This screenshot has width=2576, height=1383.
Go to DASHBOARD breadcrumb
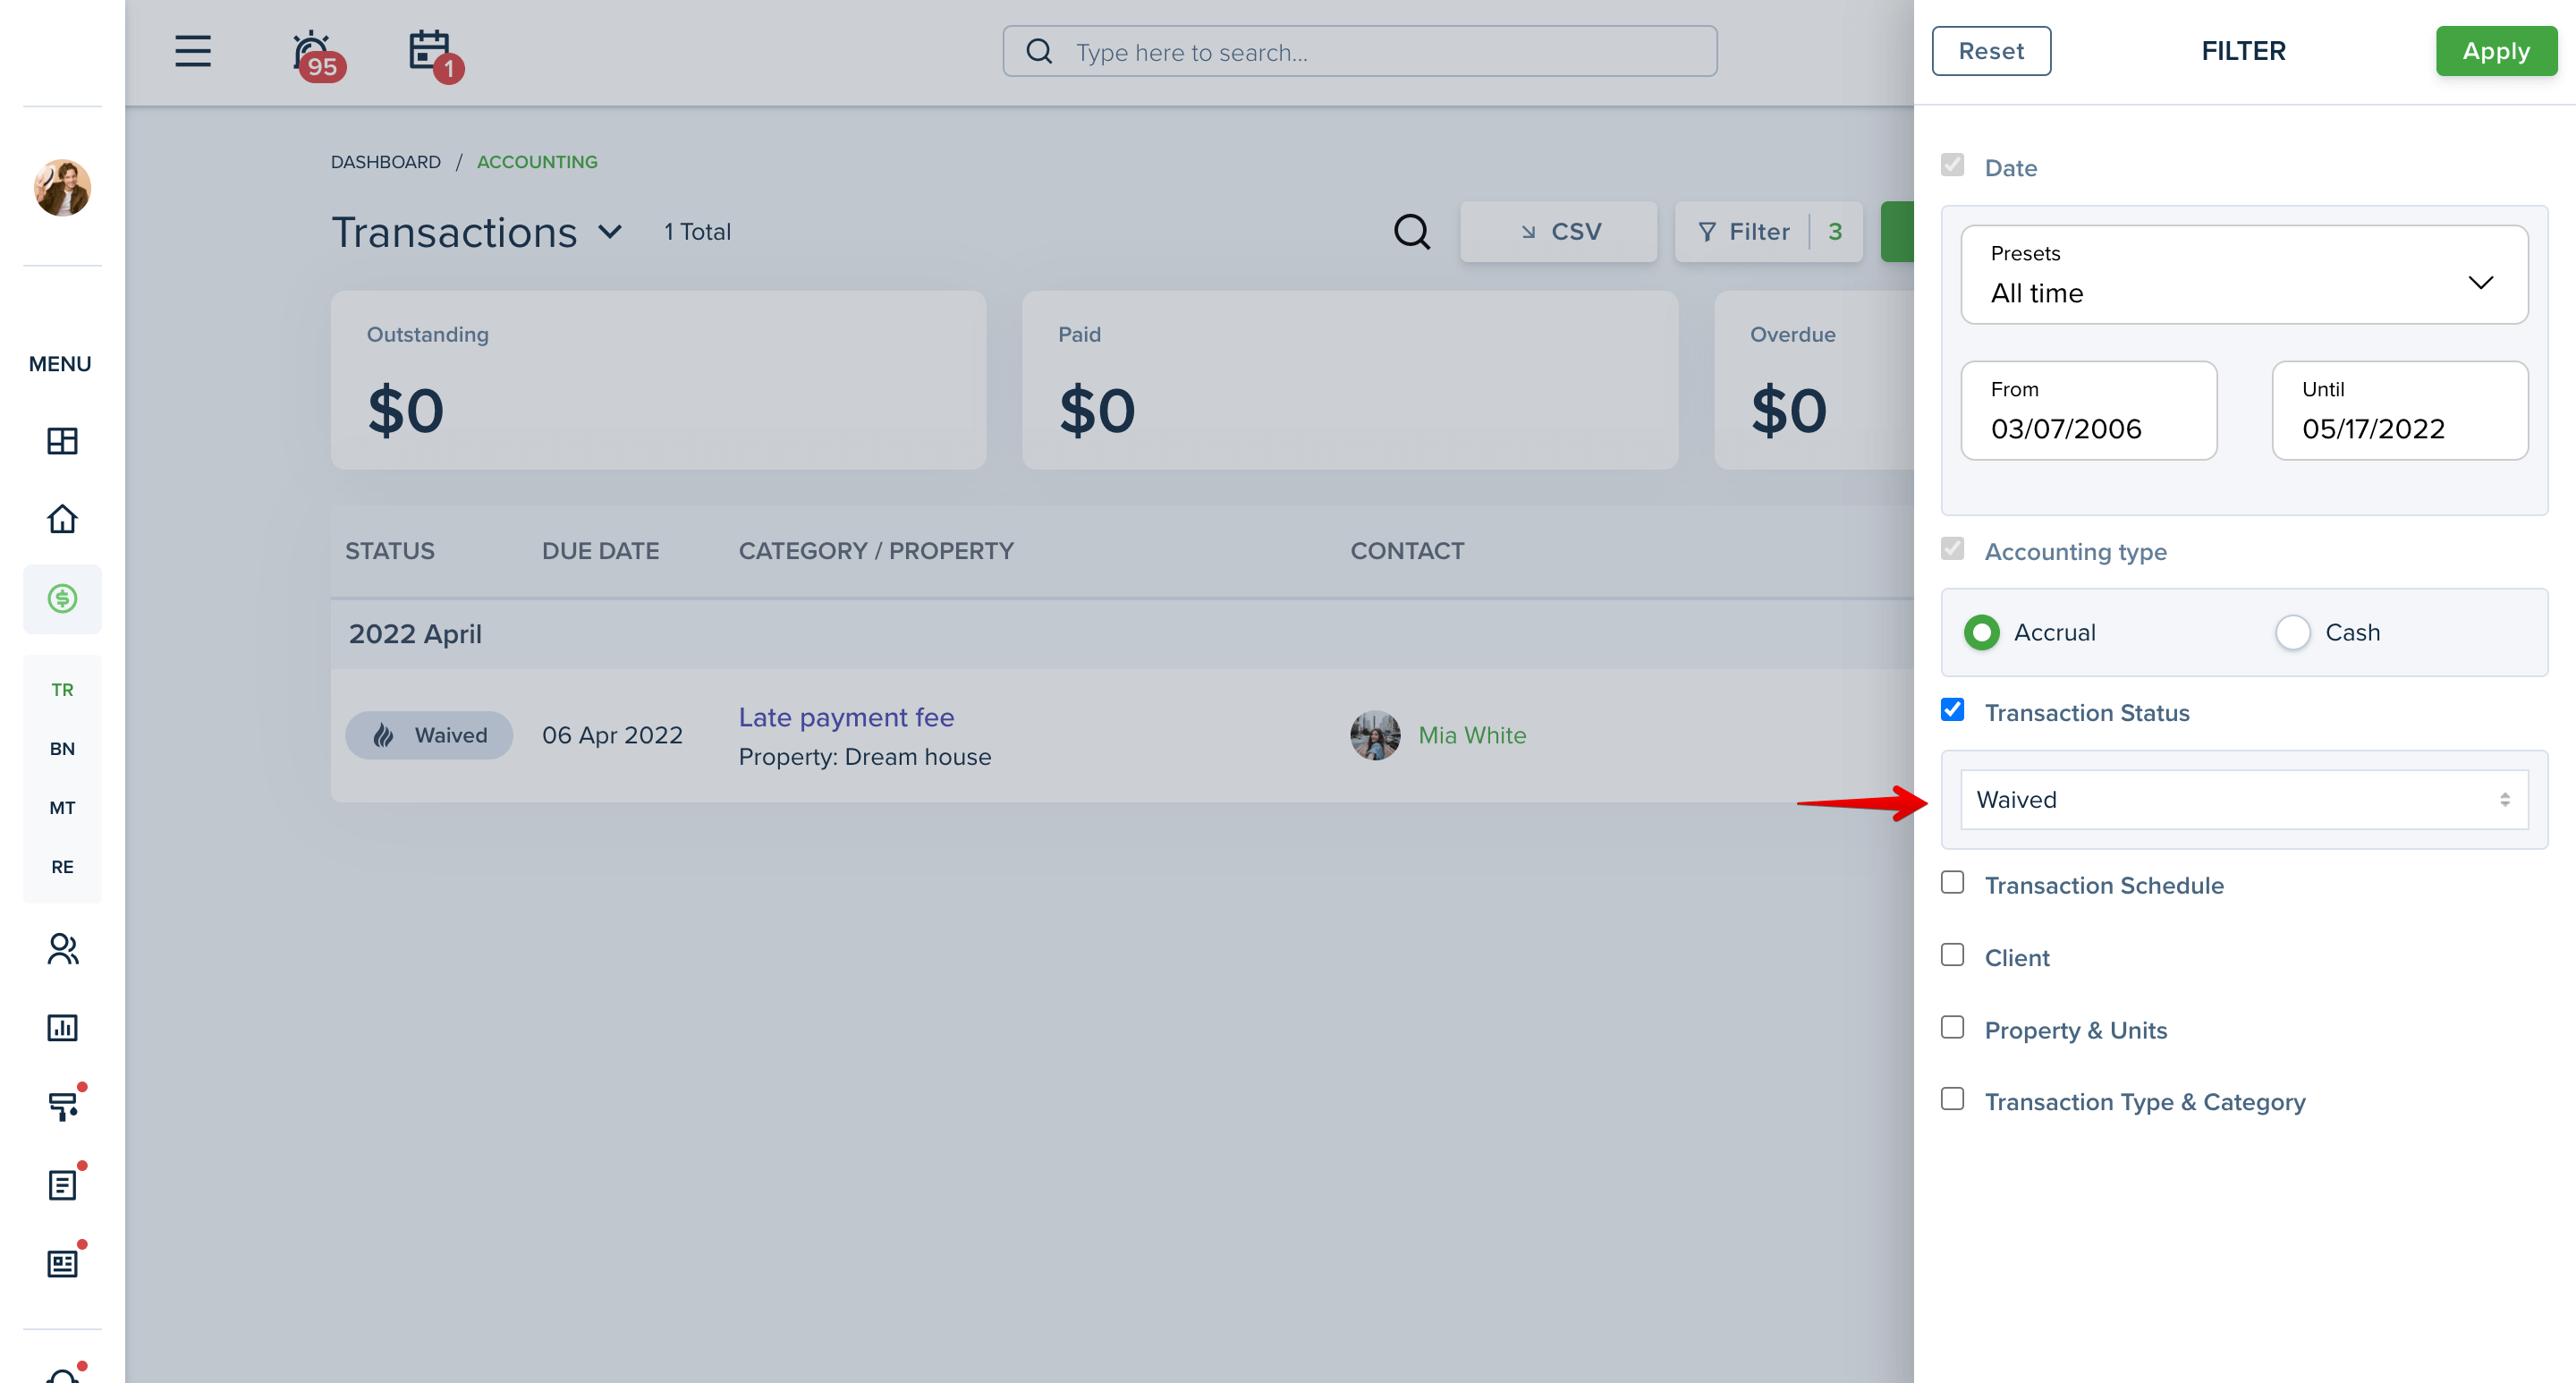click(385, 161)
